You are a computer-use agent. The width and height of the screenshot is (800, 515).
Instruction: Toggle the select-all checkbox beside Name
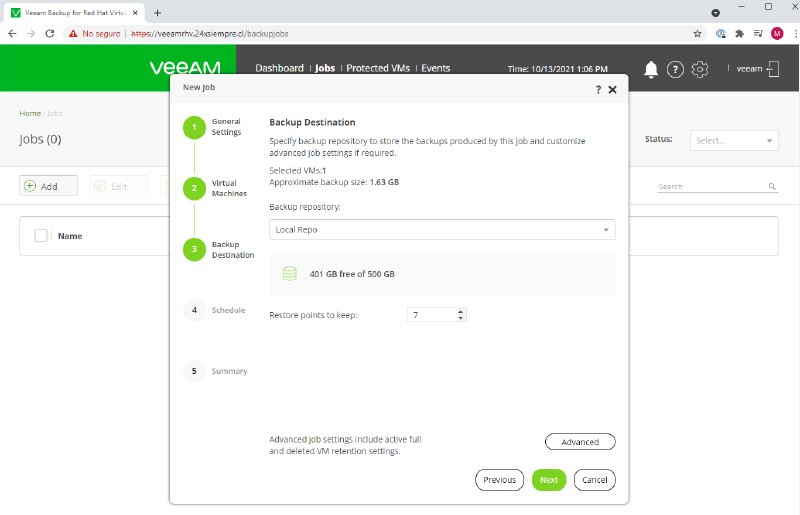click(41, 236)
